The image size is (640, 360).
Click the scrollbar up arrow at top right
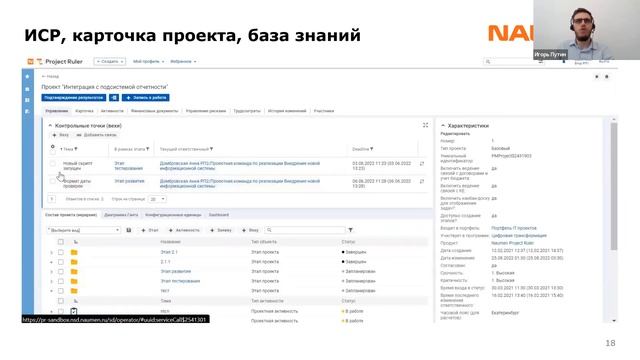(x=614, y=119)
